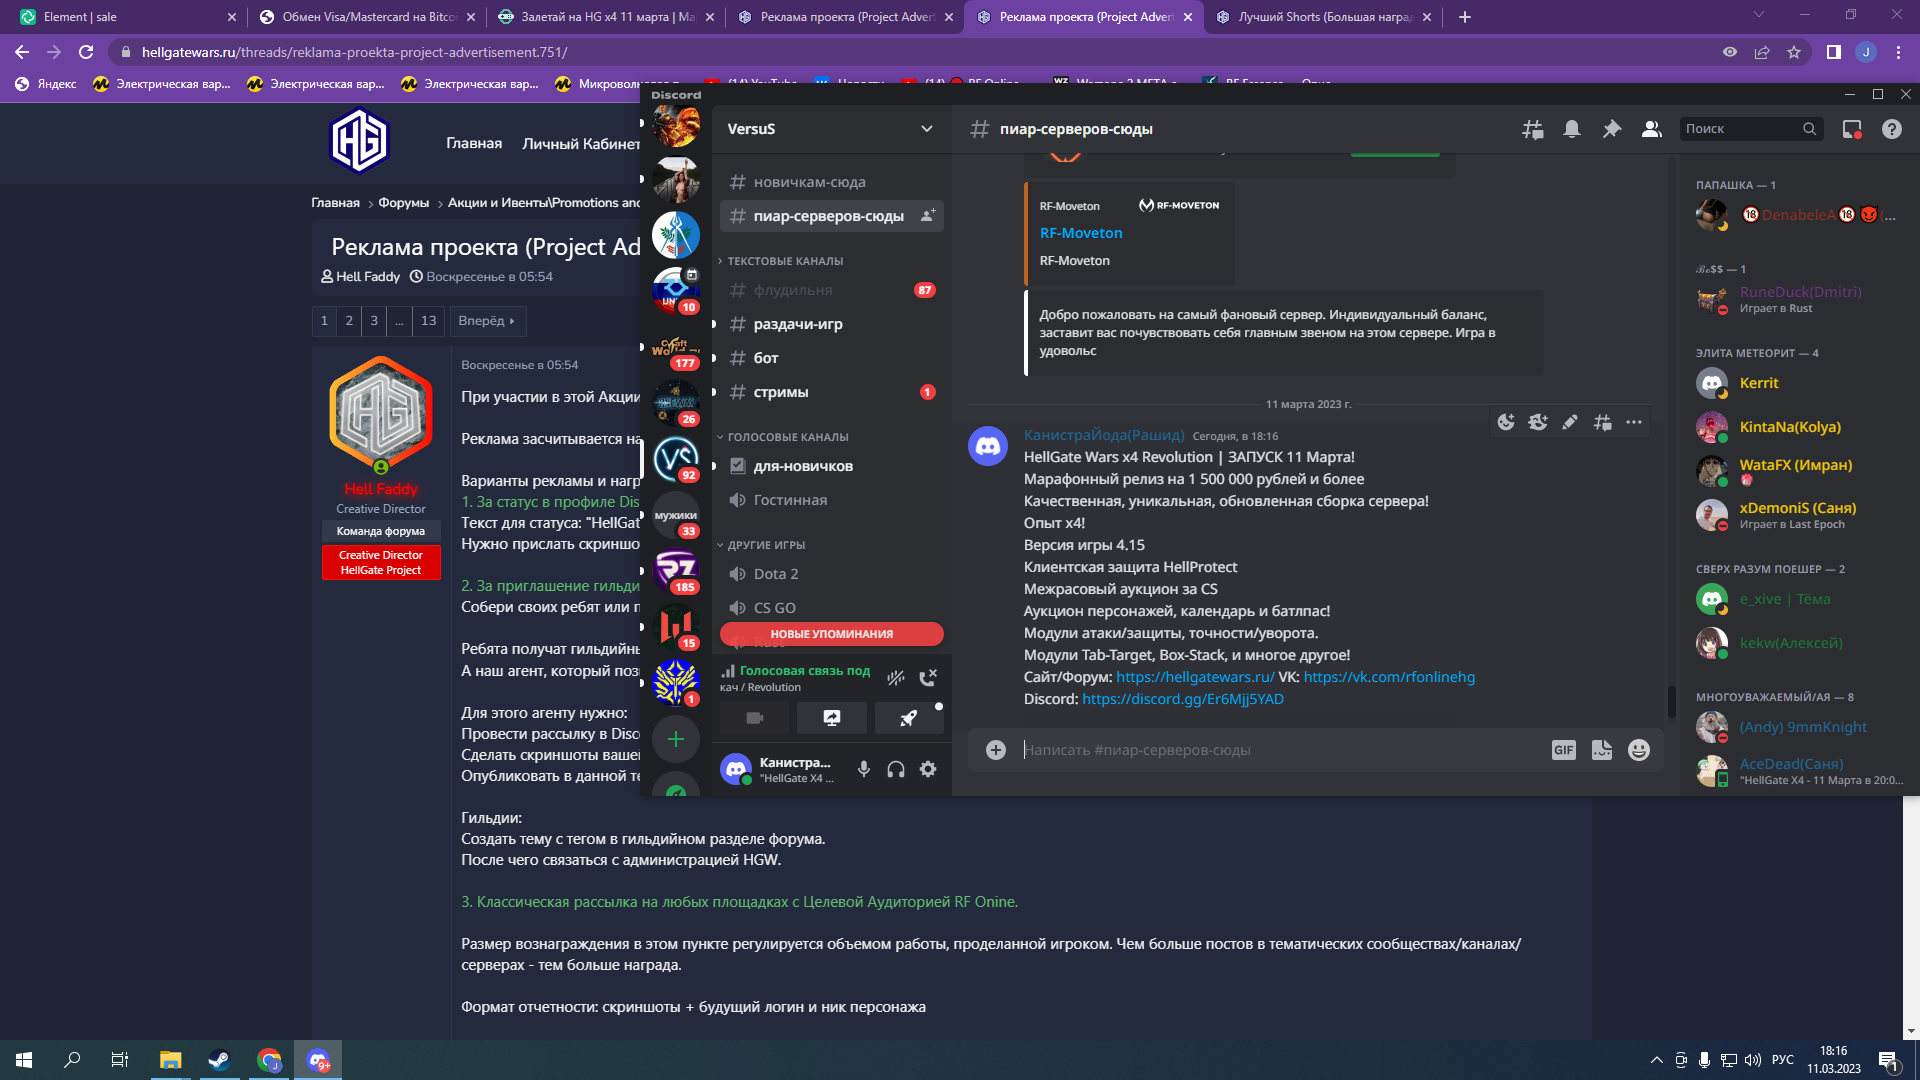Open the VersuS server dropdown menu
This screenshot has width=1920, height=1080.
pos(830,129)
